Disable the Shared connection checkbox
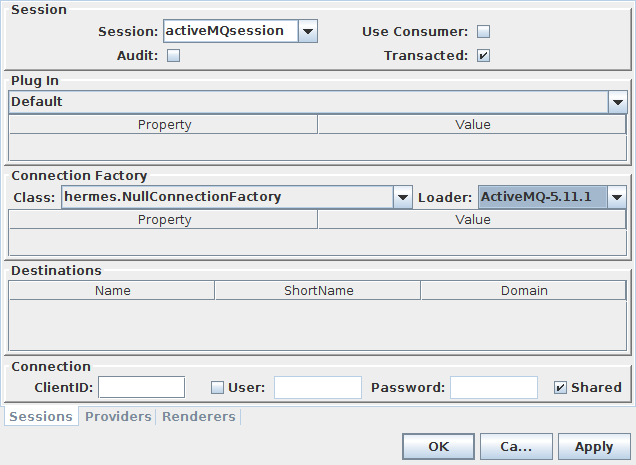The image size is (636, 465). [x=560, y=387]
